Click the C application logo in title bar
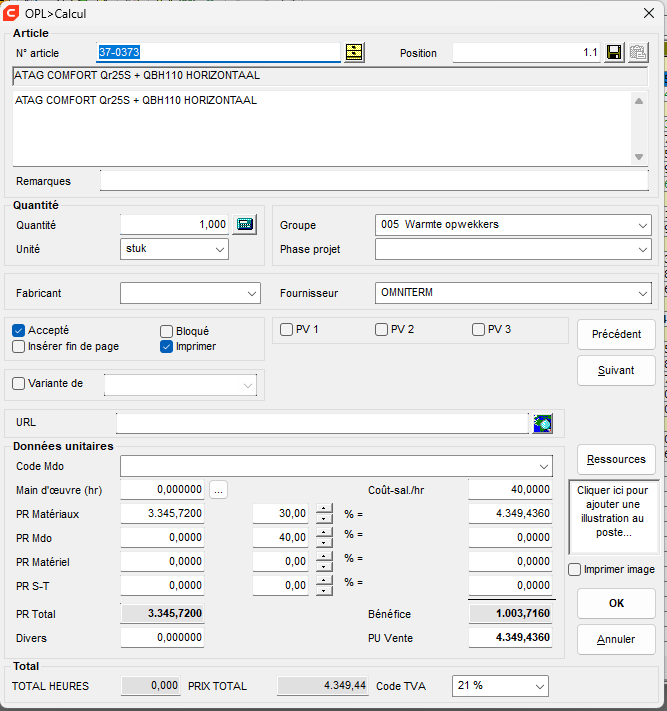667x711 pixels. point(10,13)
